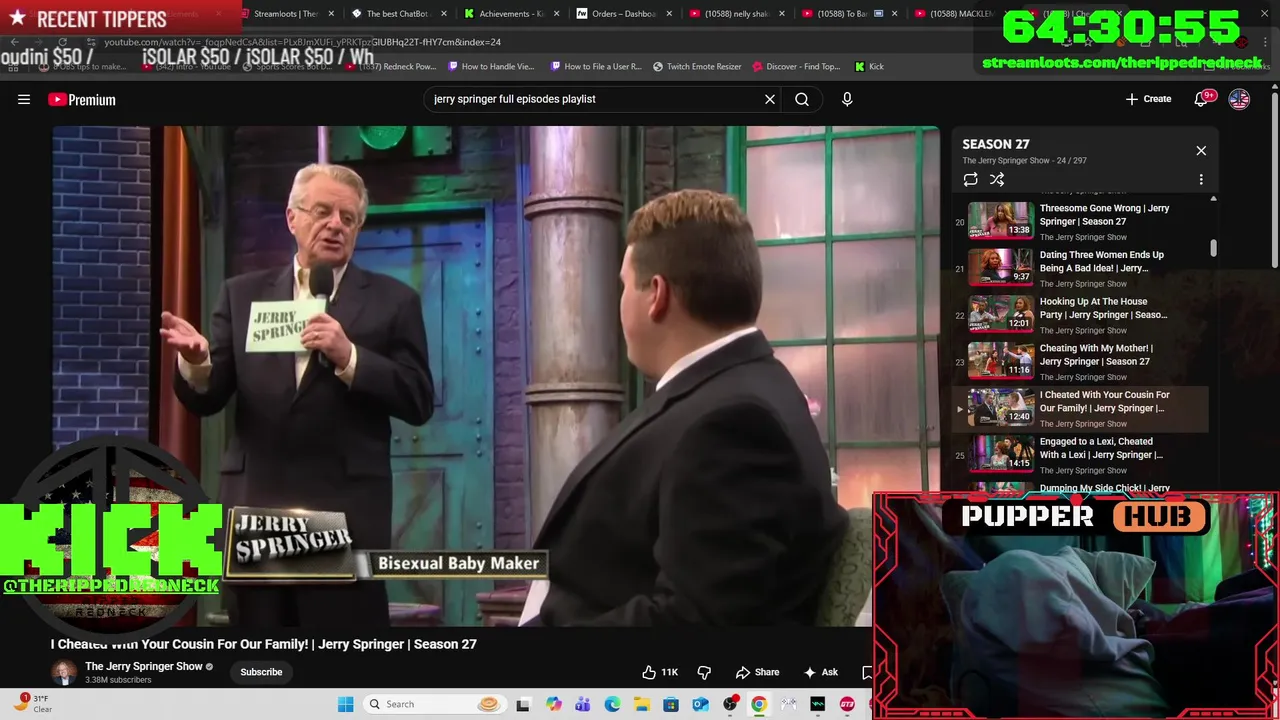Open Windows Start menu

pyautogui.click(x=346, y=704)
